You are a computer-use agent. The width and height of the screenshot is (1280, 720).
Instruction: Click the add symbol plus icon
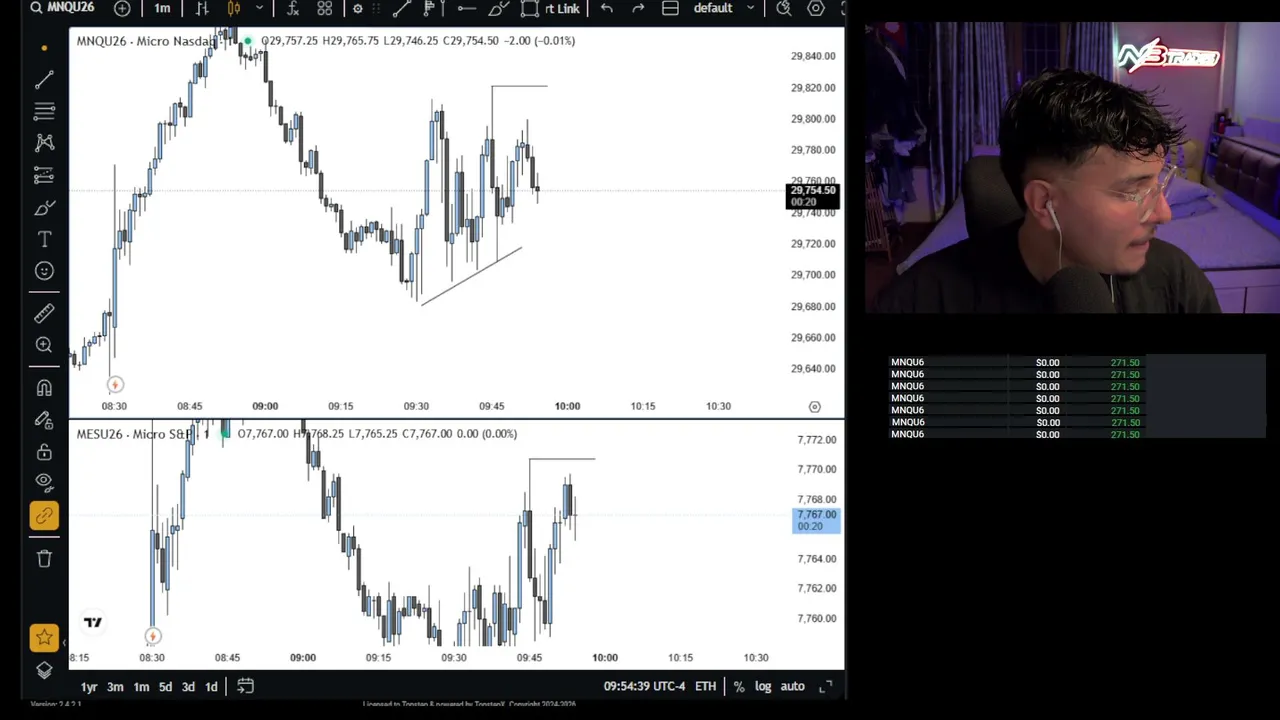(x=122, y=8)
